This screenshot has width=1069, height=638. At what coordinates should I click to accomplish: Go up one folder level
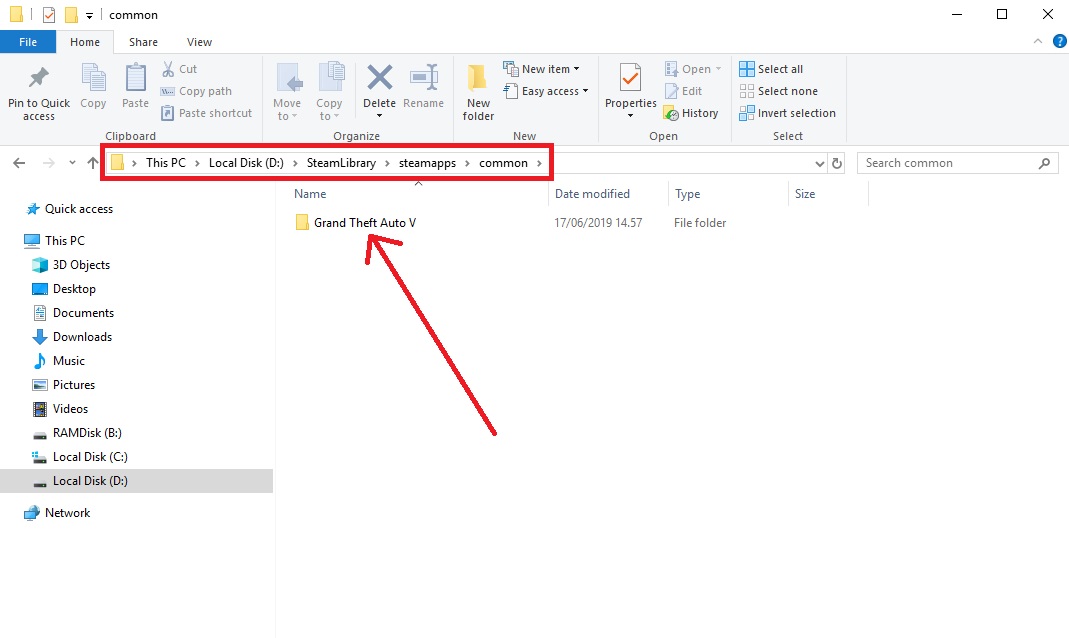93,163
